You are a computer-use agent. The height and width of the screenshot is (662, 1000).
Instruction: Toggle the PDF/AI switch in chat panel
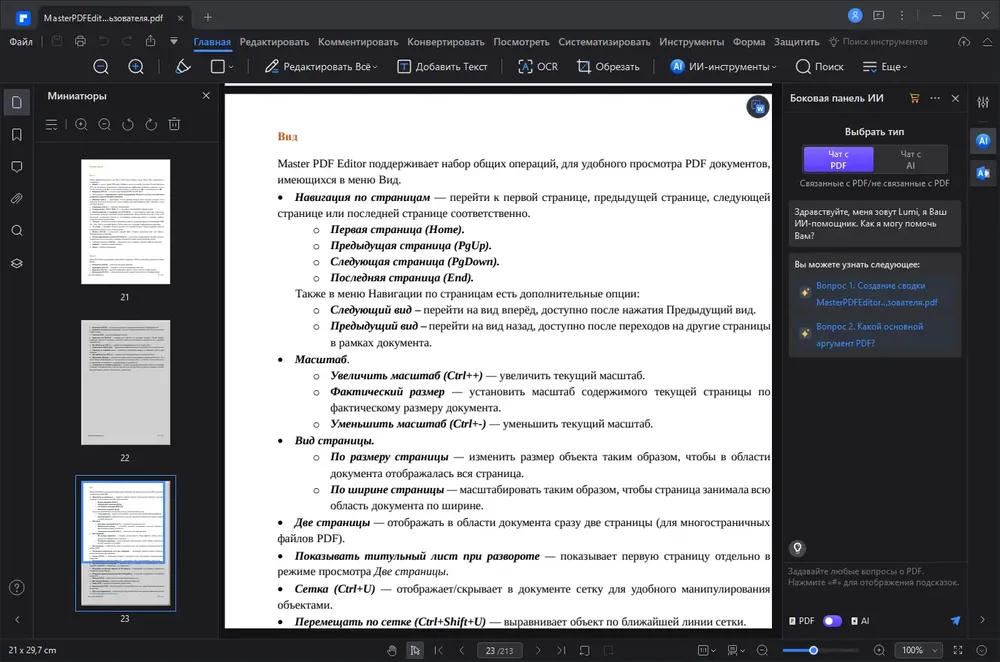tap(832, 621)
